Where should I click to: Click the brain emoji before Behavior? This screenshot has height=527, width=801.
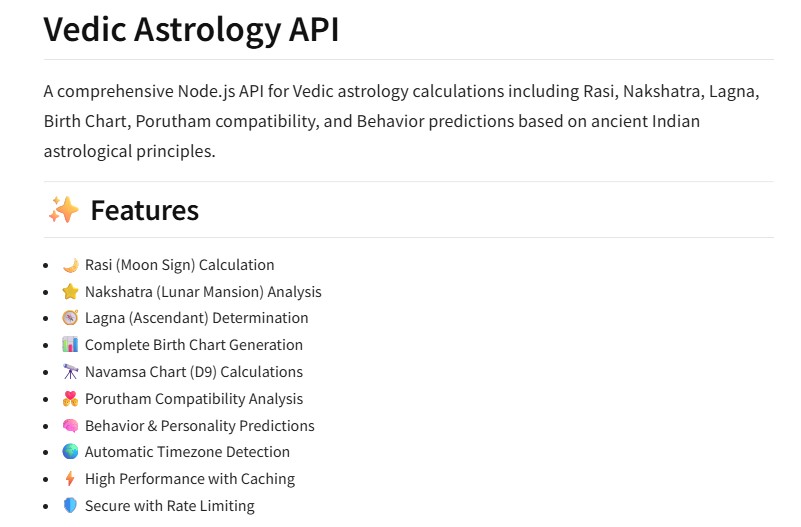70,426
